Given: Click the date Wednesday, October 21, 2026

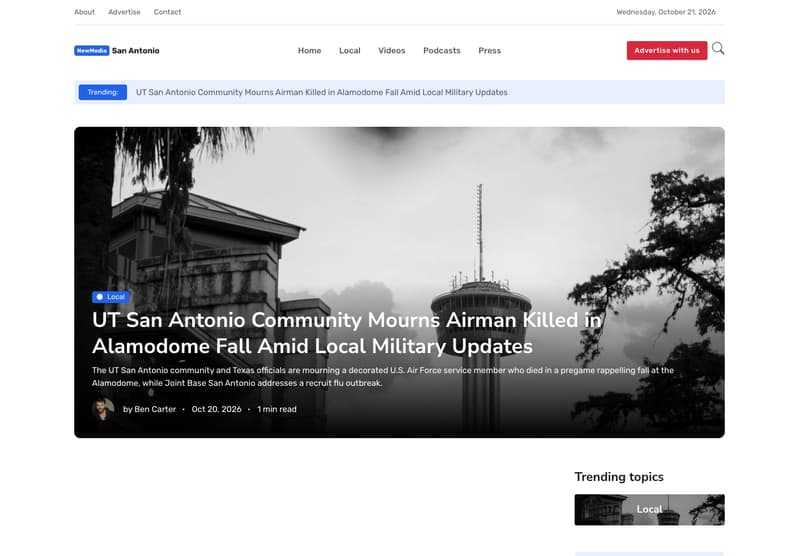Looking at the screenshot, I should (x=666, y=12).
